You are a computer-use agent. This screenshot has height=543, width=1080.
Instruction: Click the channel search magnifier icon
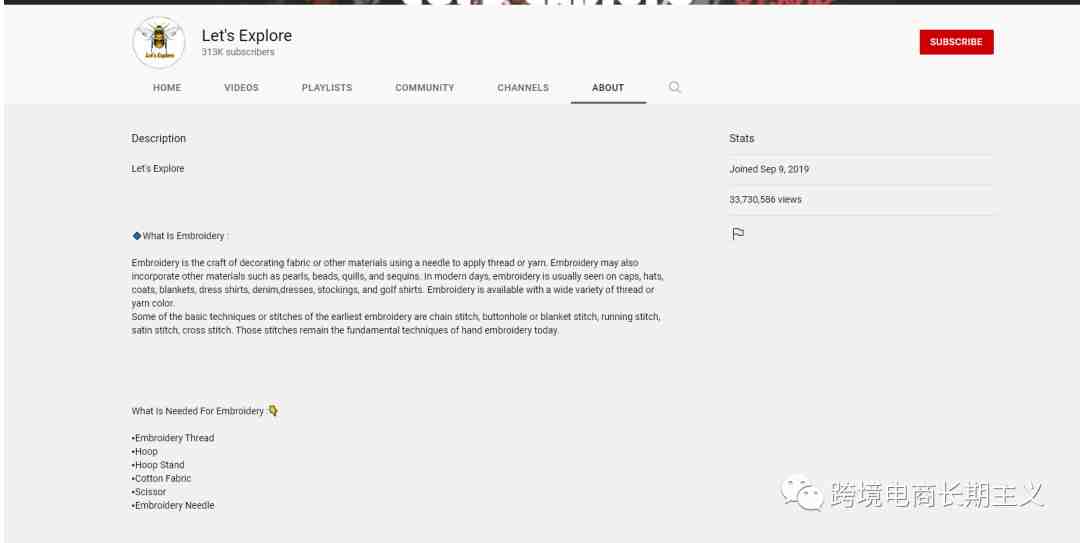(x=675, y=88)
